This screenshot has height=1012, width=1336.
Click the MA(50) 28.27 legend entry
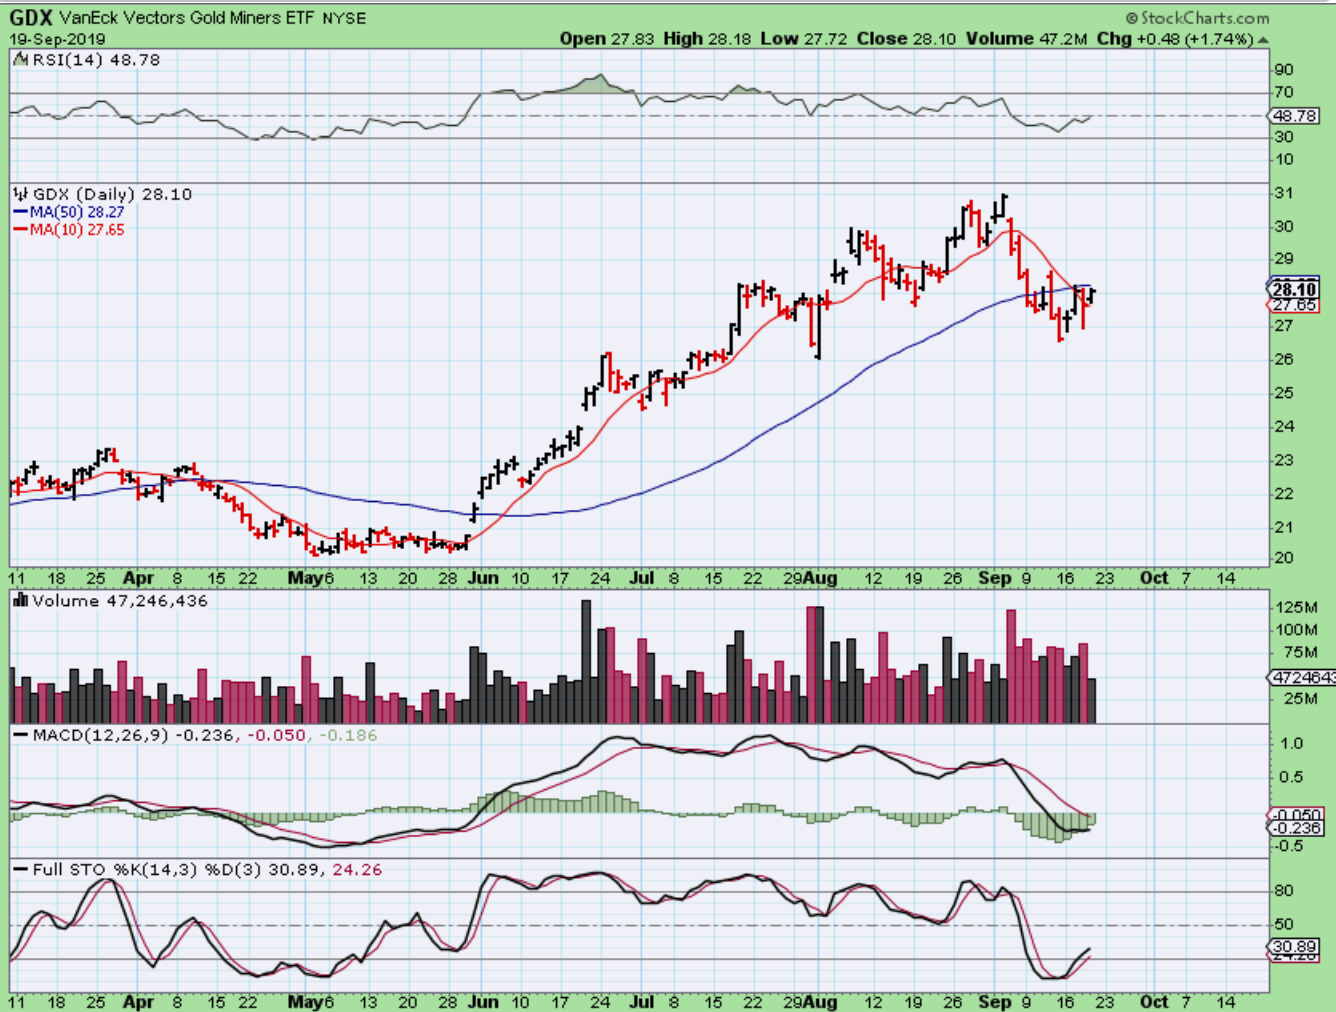pos(77,212)
